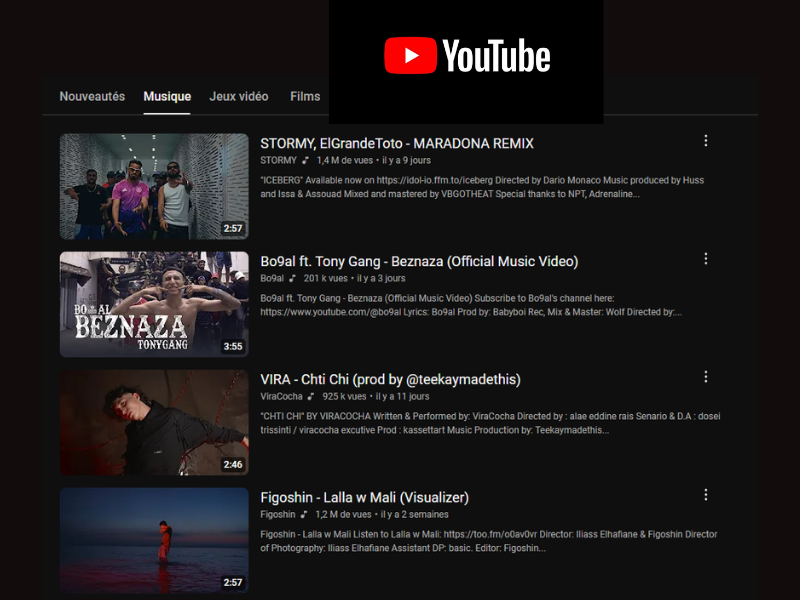This screenshot has width=800, height=600.
Task: Switch to the Nouveautés filter
Action: 91,96
